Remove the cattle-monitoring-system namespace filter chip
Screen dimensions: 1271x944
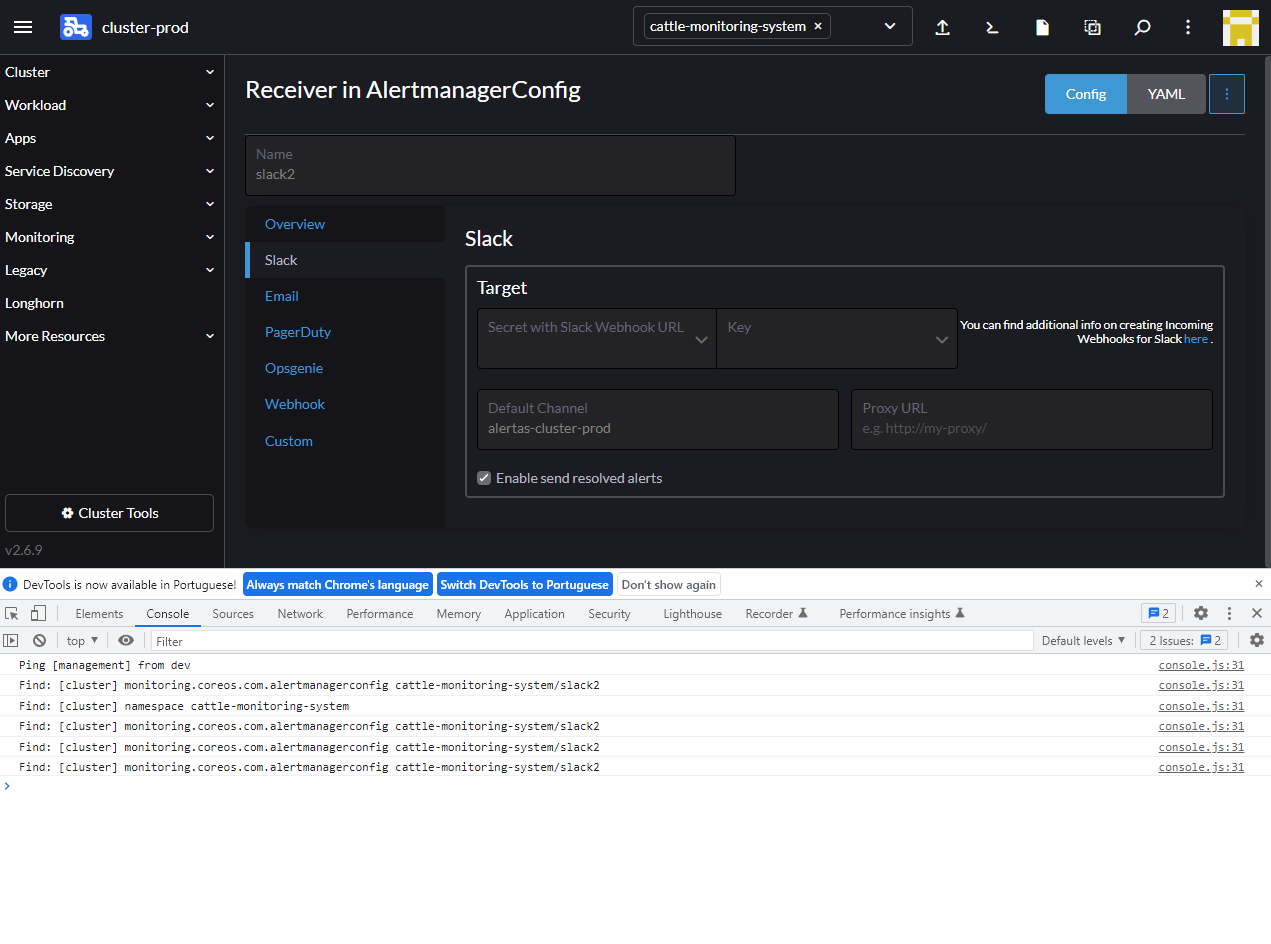pos(817,26)
